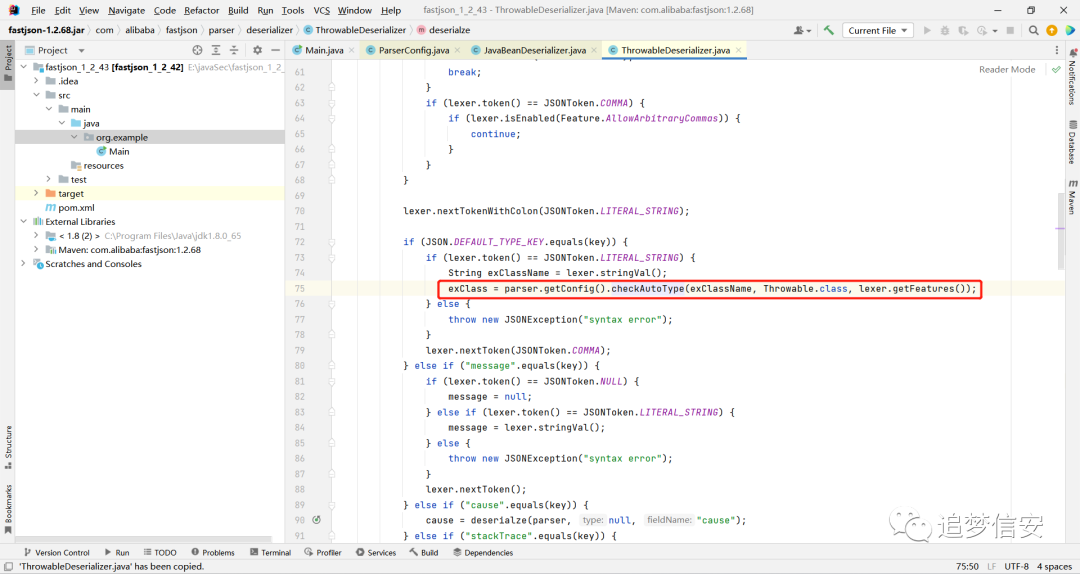Open Search Everywhere magnifier icon

[1033, 30]
